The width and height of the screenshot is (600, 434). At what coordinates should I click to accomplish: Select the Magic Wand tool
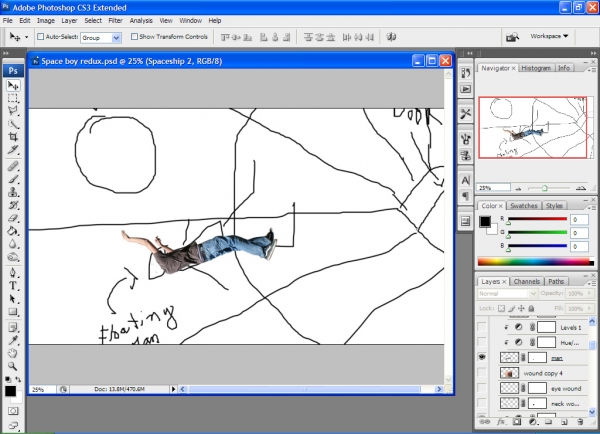point(13,124)
